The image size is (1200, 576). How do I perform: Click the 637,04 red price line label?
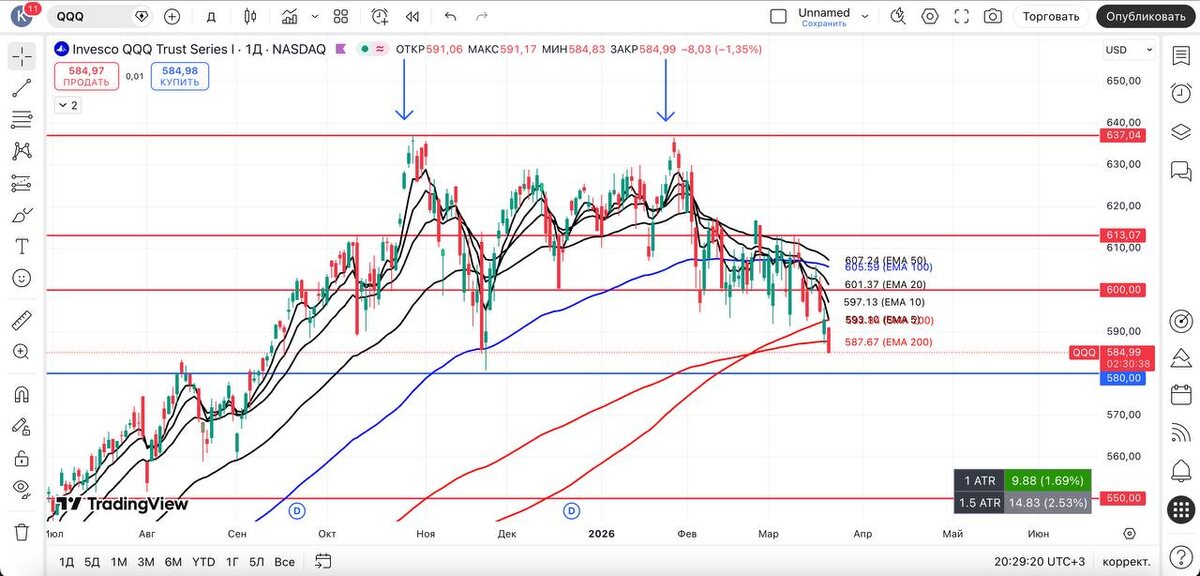(x=1123, y=135)
